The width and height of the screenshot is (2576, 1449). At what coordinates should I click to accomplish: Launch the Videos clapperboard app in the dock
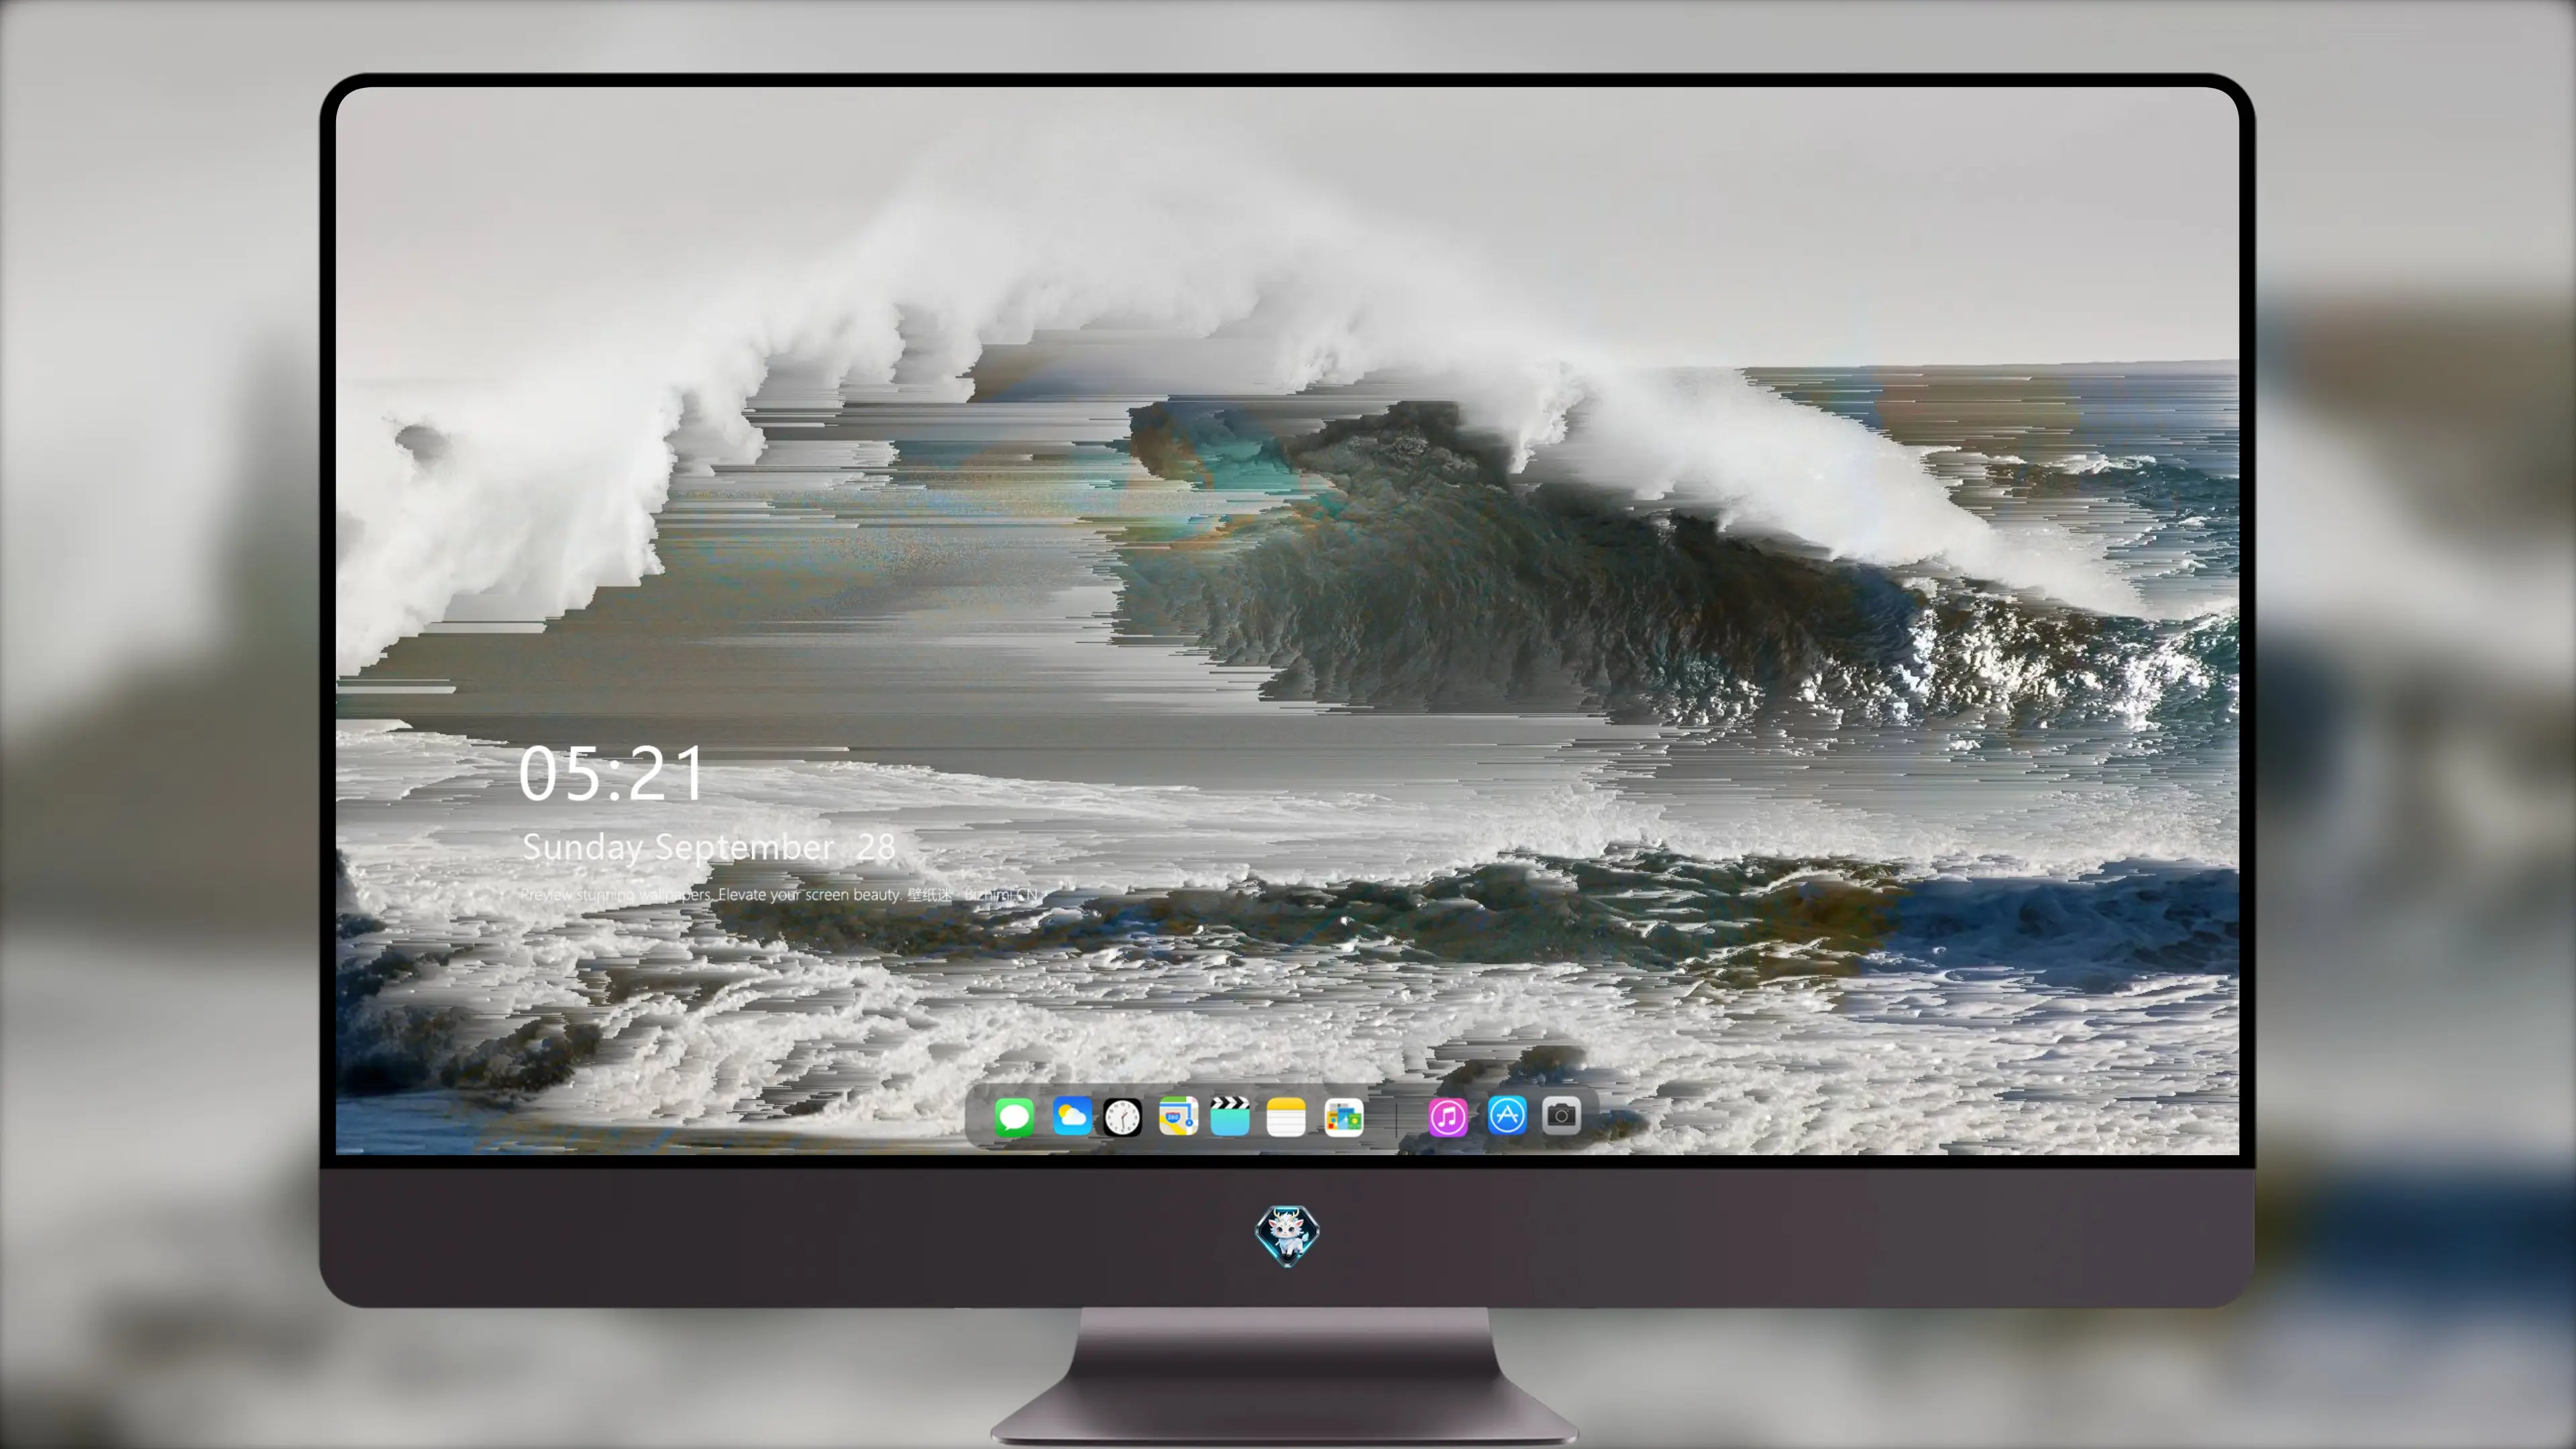point(1230,1116)
